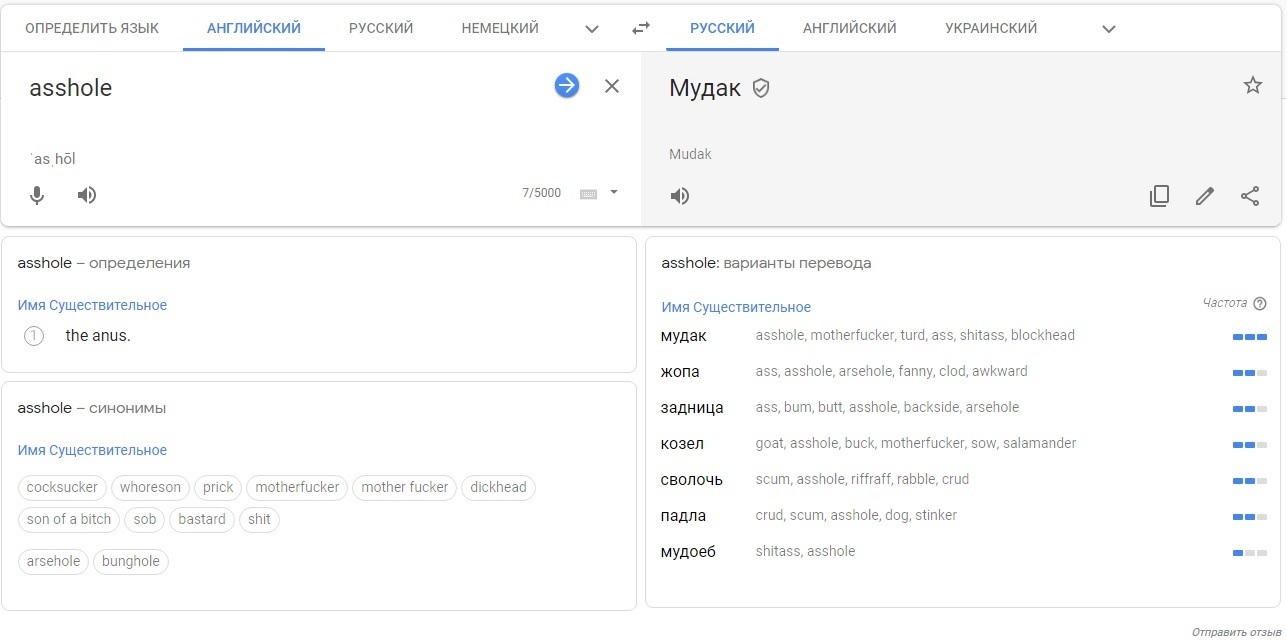Switch target language to Украинский
This screenshot has width=1287, height=643.
(x=990, y=28)
